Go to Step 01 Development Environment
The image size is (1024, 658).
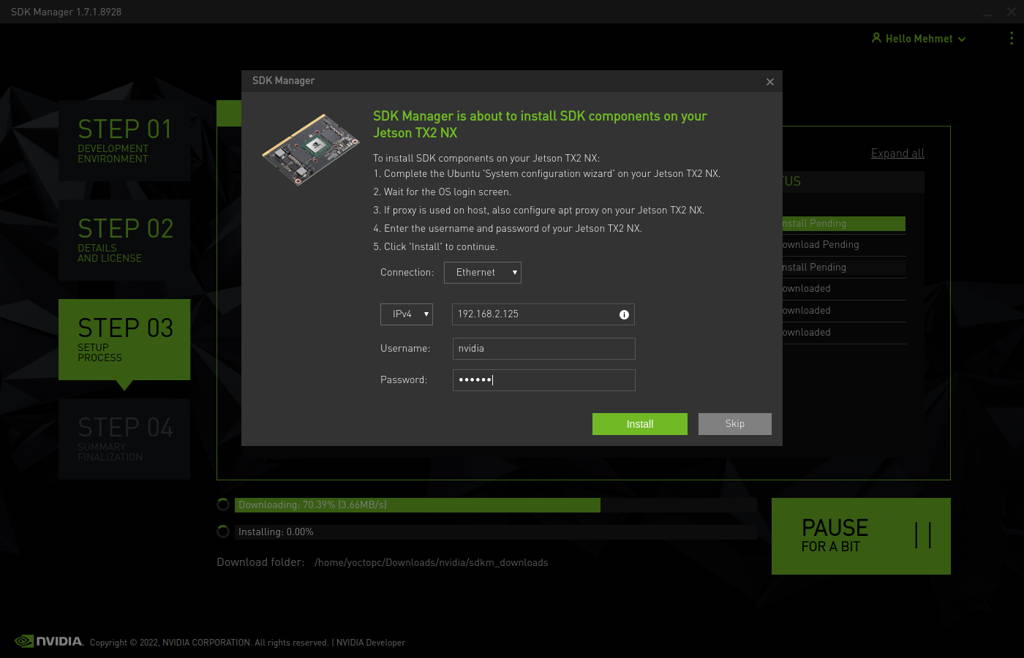tap(124, 140)
